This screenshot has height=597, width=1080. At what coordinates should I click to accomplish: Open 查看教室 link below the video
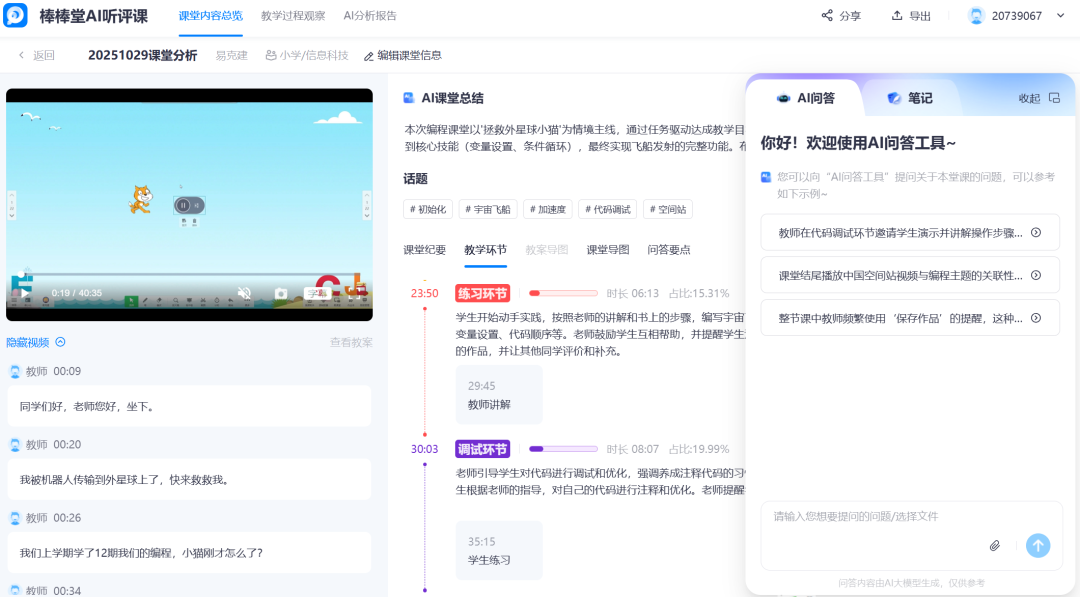pos(350,341)
